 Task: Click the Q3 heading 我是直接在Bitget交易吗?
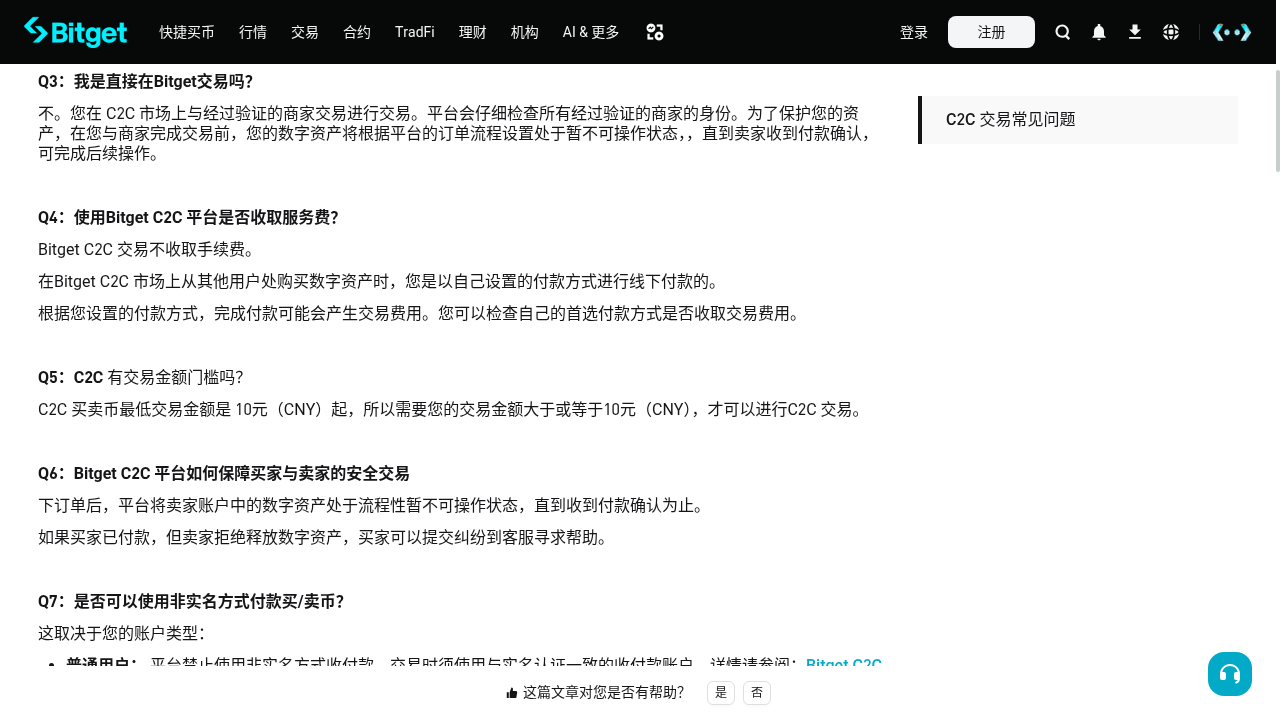click(x=145, y=82)
